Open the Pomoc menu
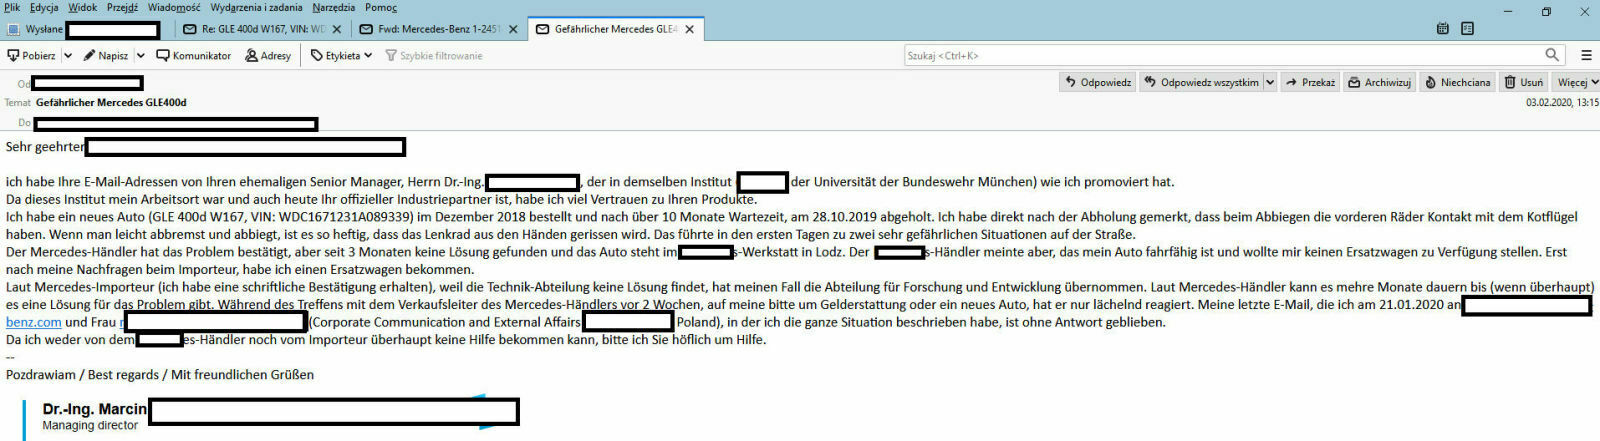This screenshot has width=1600, height=441. point(381,7)
